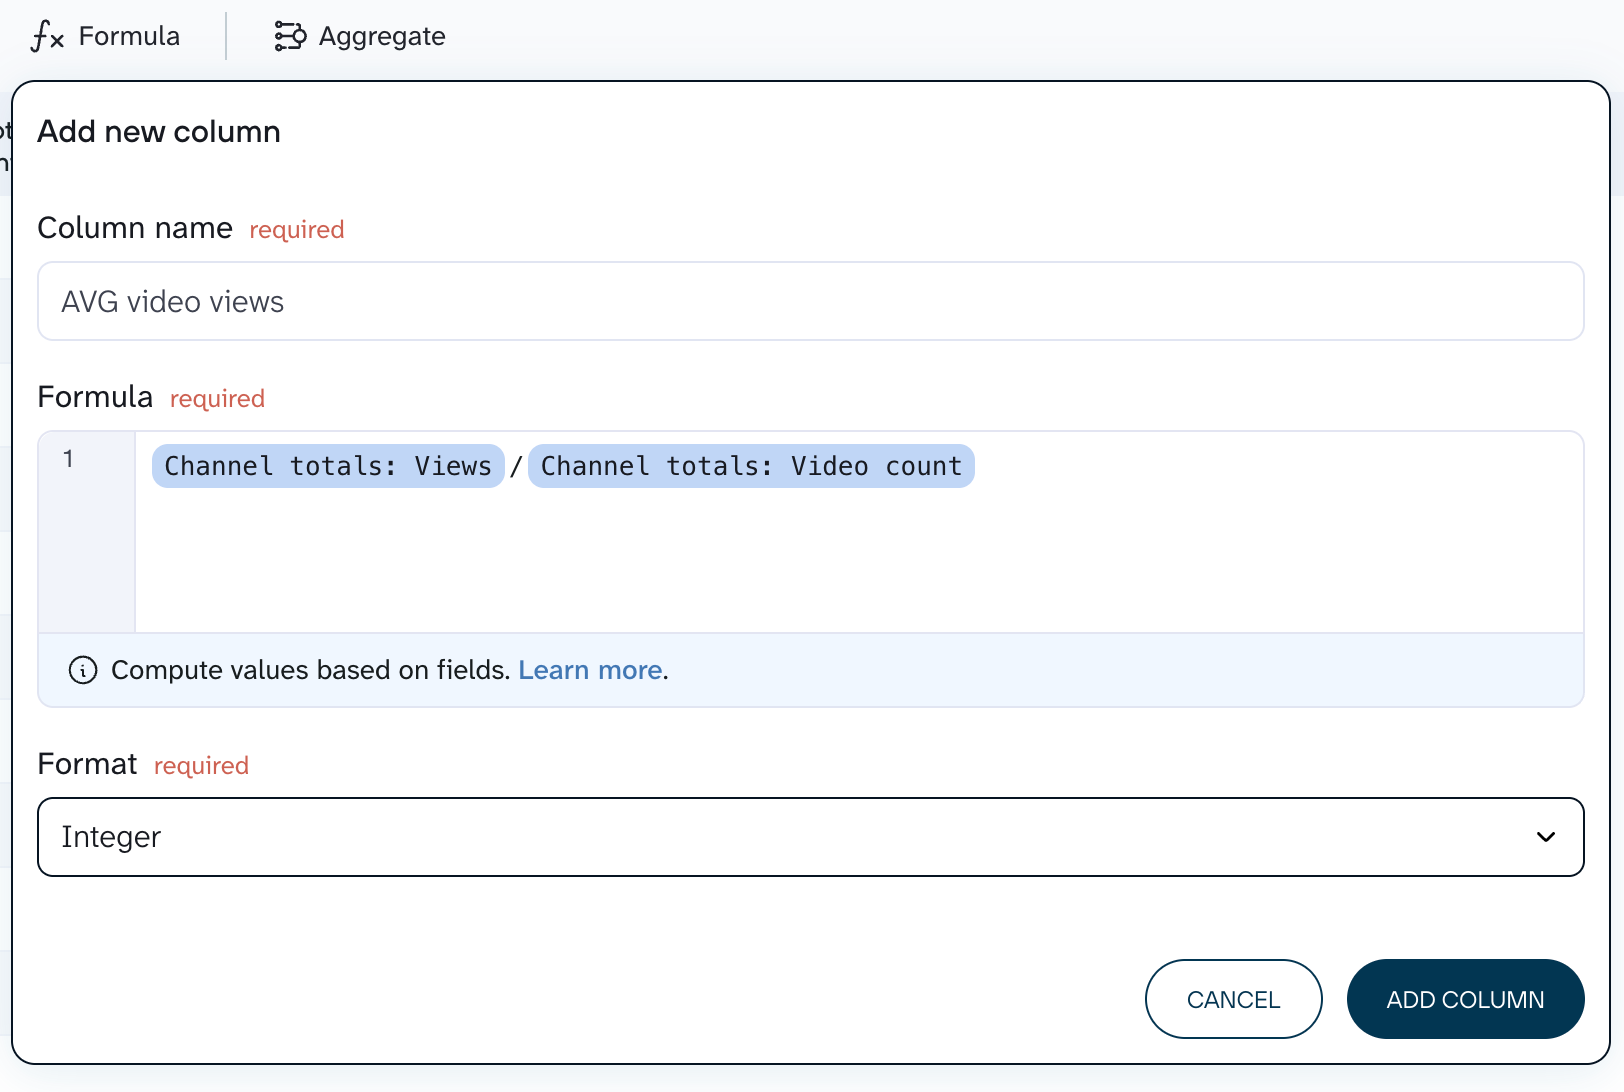
Task: Click the info circle icon
Action: tap(83, 670)
